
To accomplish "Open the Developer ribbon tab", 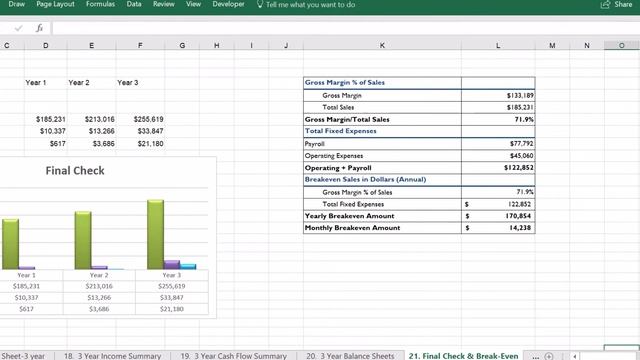I will (229, 4).
